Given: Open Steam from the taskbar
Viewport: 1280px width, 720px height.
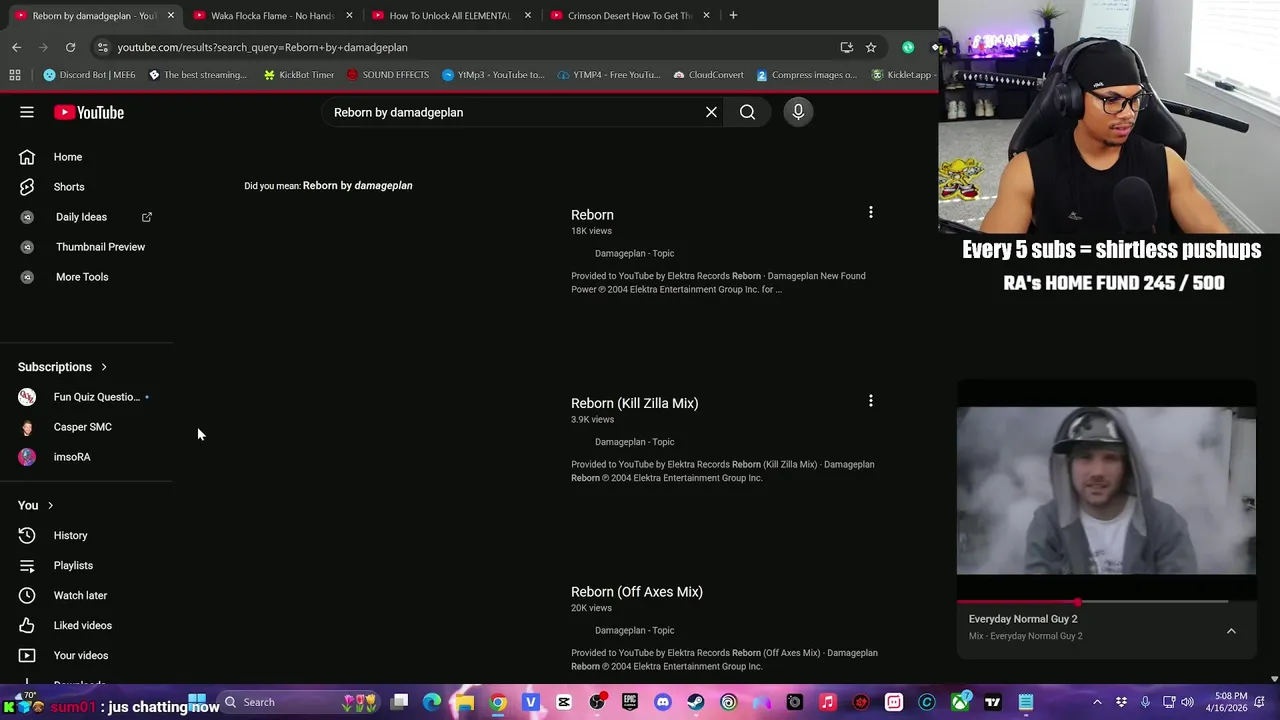Looking at the screenshot, I should (695, 702).
